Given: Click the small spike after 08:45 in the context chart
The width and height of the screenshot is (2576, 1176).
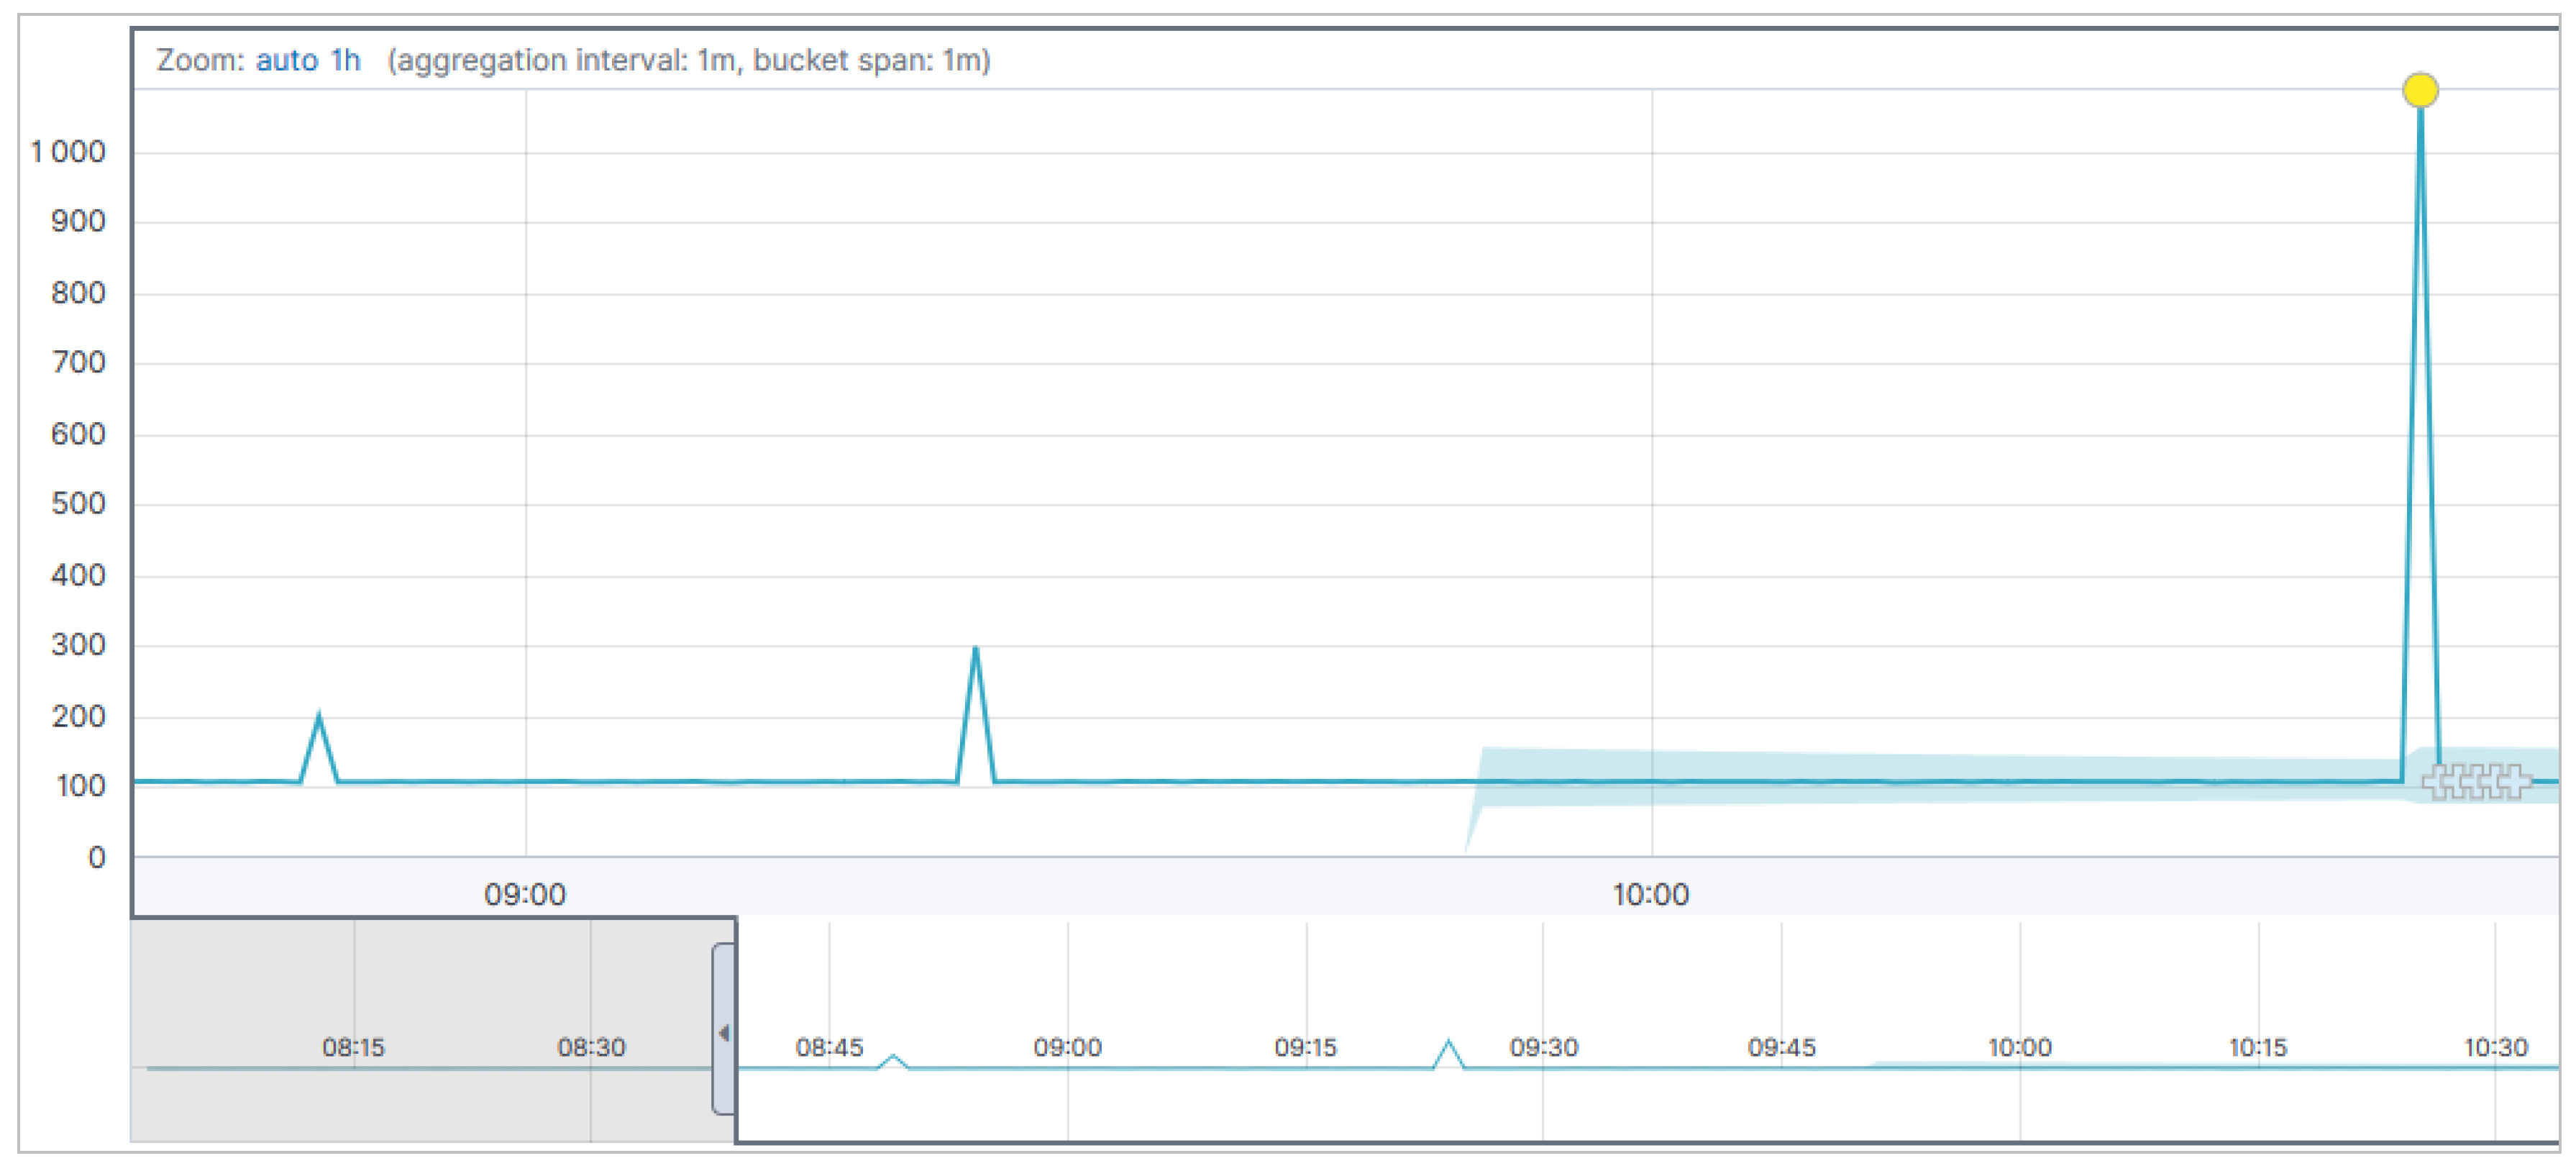Looking at the screenshot, I should [893, 1057].
